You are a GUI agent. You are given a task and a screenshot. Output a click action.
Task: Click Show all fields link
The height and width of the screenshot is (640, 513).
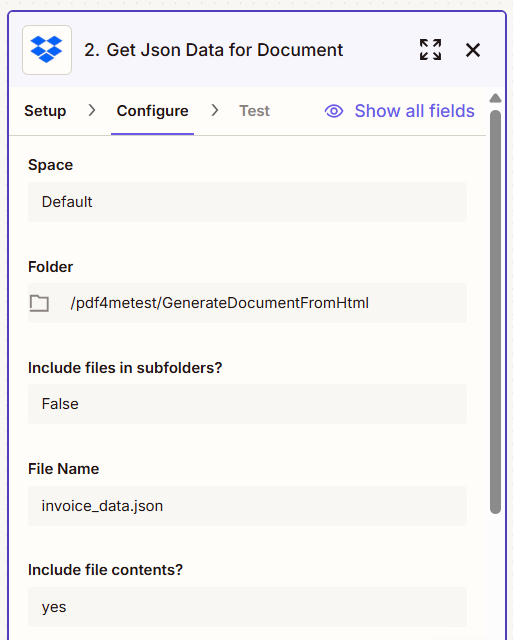point(414,111)
